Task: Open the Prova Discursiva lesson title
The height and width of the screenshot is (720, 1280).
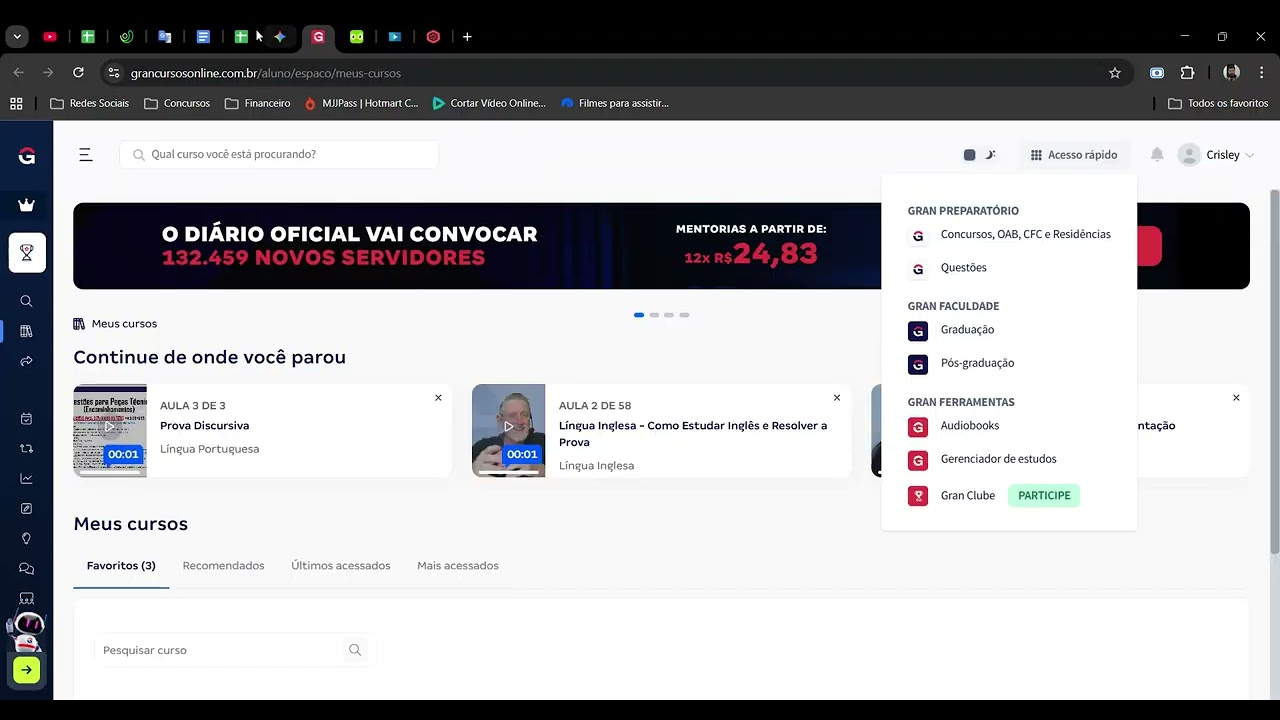Action: point(204,426)
